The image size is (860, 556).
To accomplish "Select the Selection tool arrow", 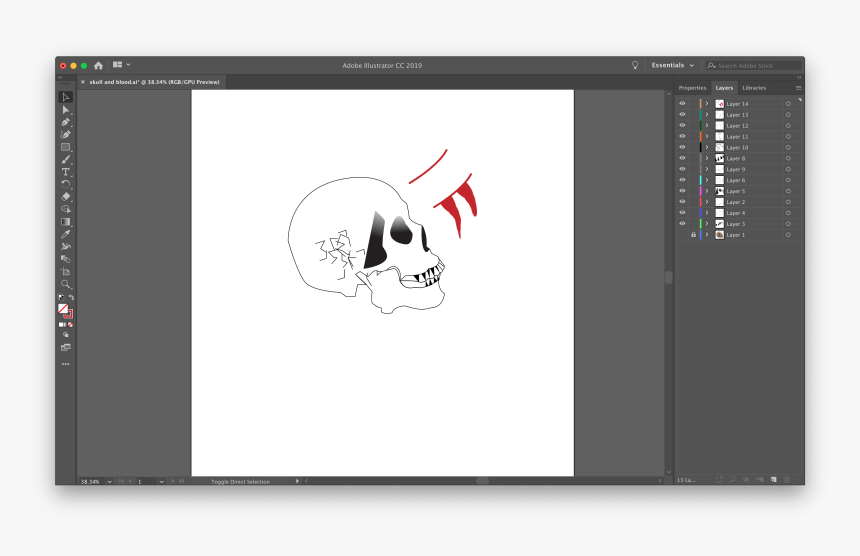I will 65,97.
